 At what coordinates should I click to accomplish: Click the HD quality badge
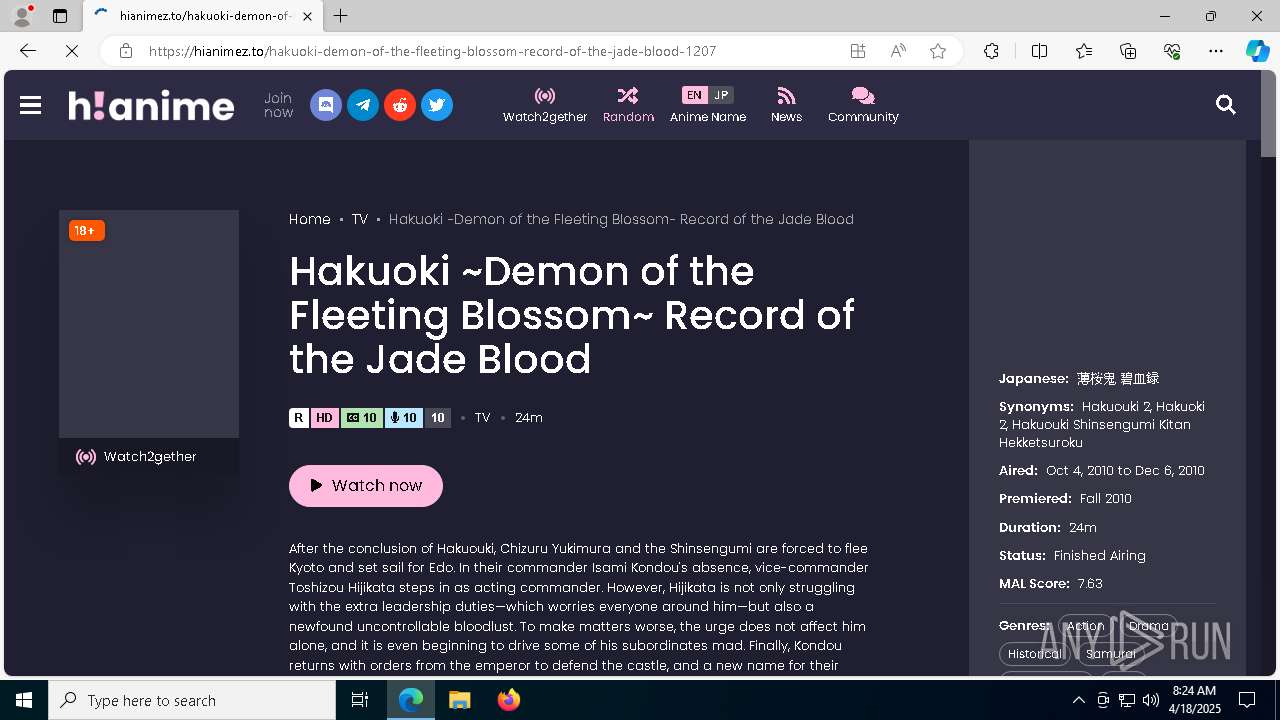coord(324,418)
